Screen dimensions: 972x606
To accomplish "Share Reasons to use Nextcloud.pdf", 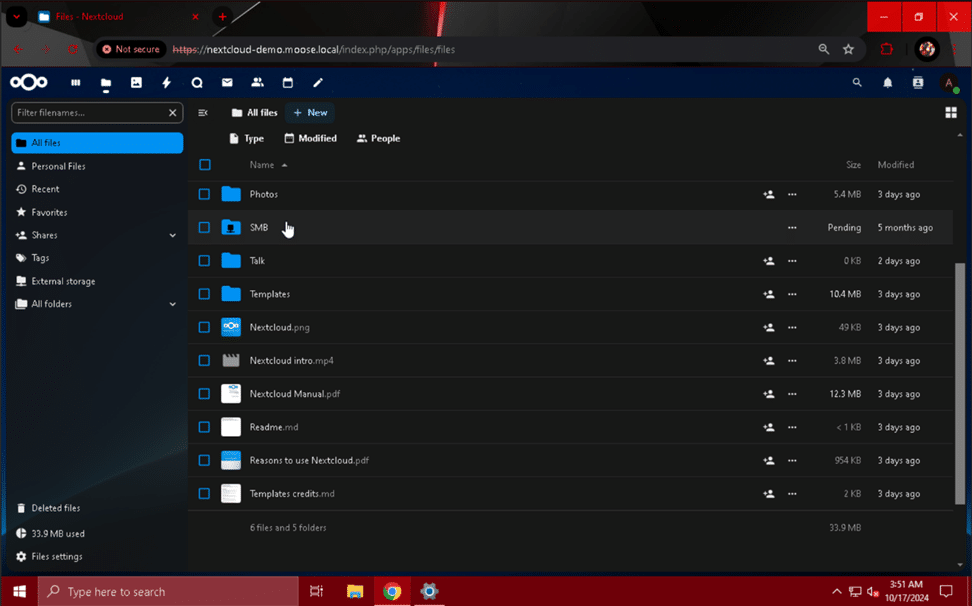I will point(769,460).
